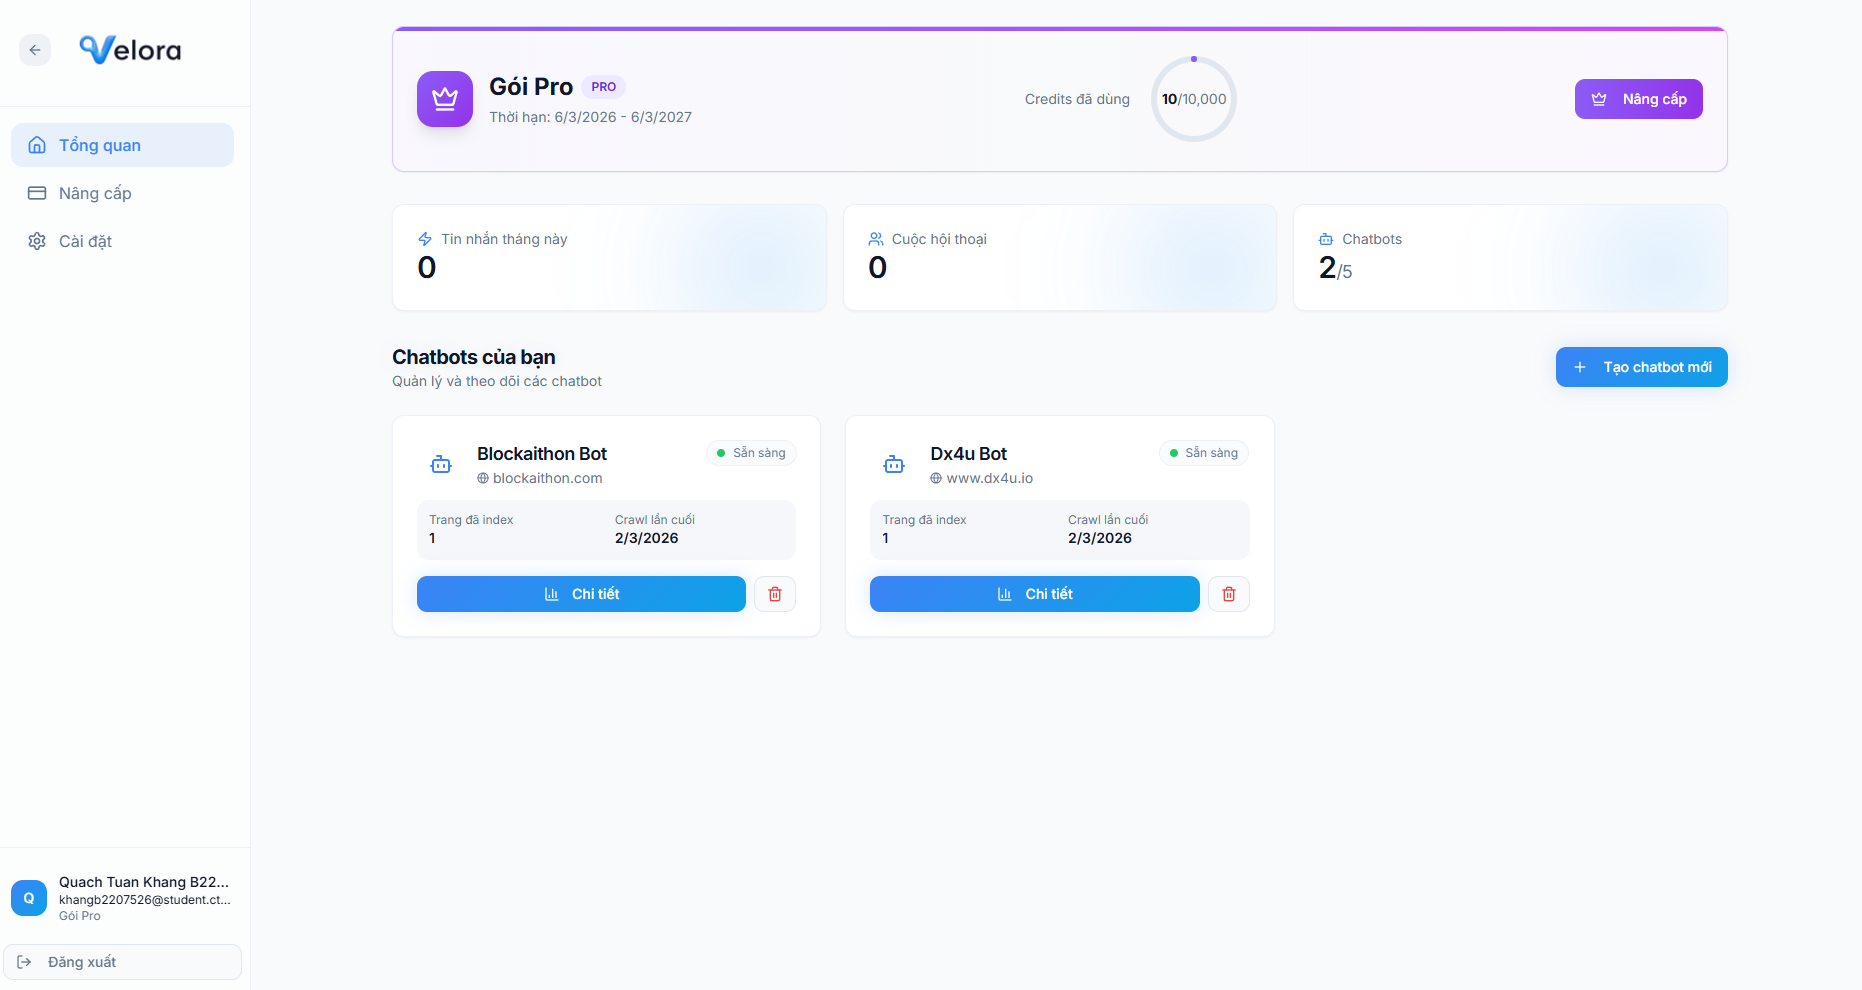Click the purple crown Pro plan icon

445,99
